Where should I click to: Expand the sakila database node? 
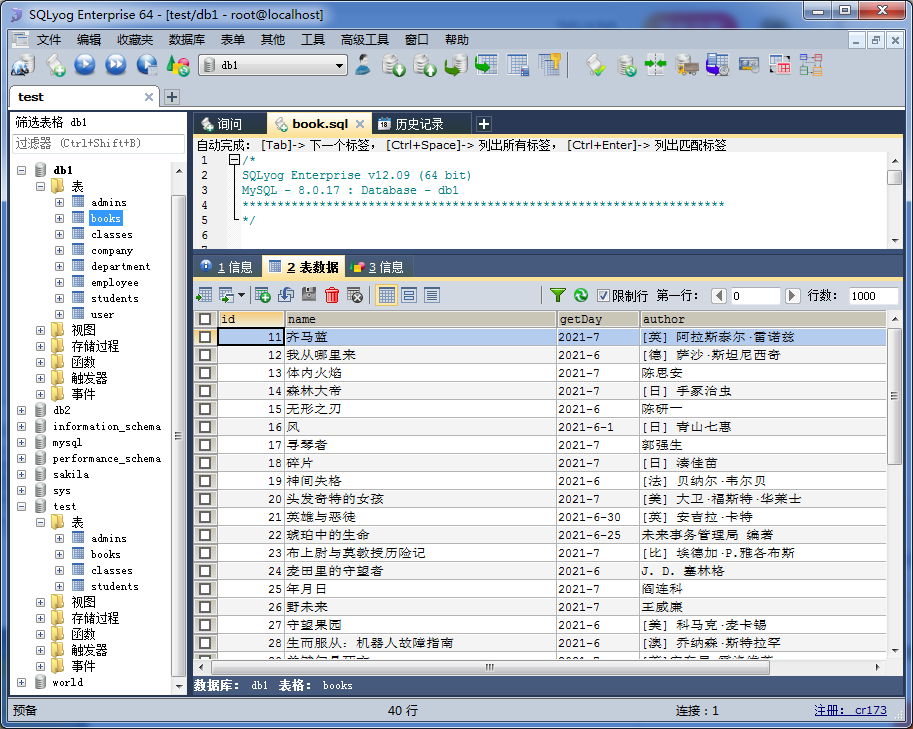(x=22, y=475)
